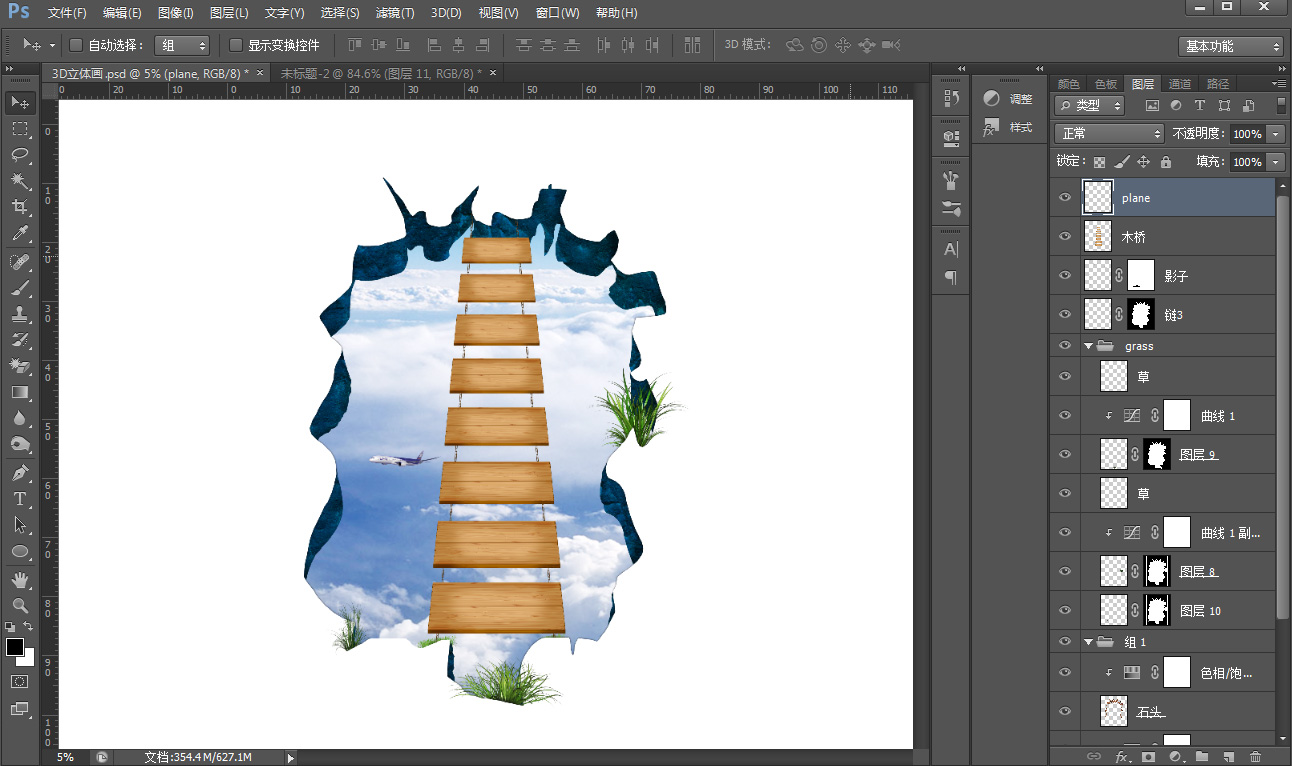Select the Move tool
Image resolution: width=1292 pixels, height=766 pixels.
20,102
